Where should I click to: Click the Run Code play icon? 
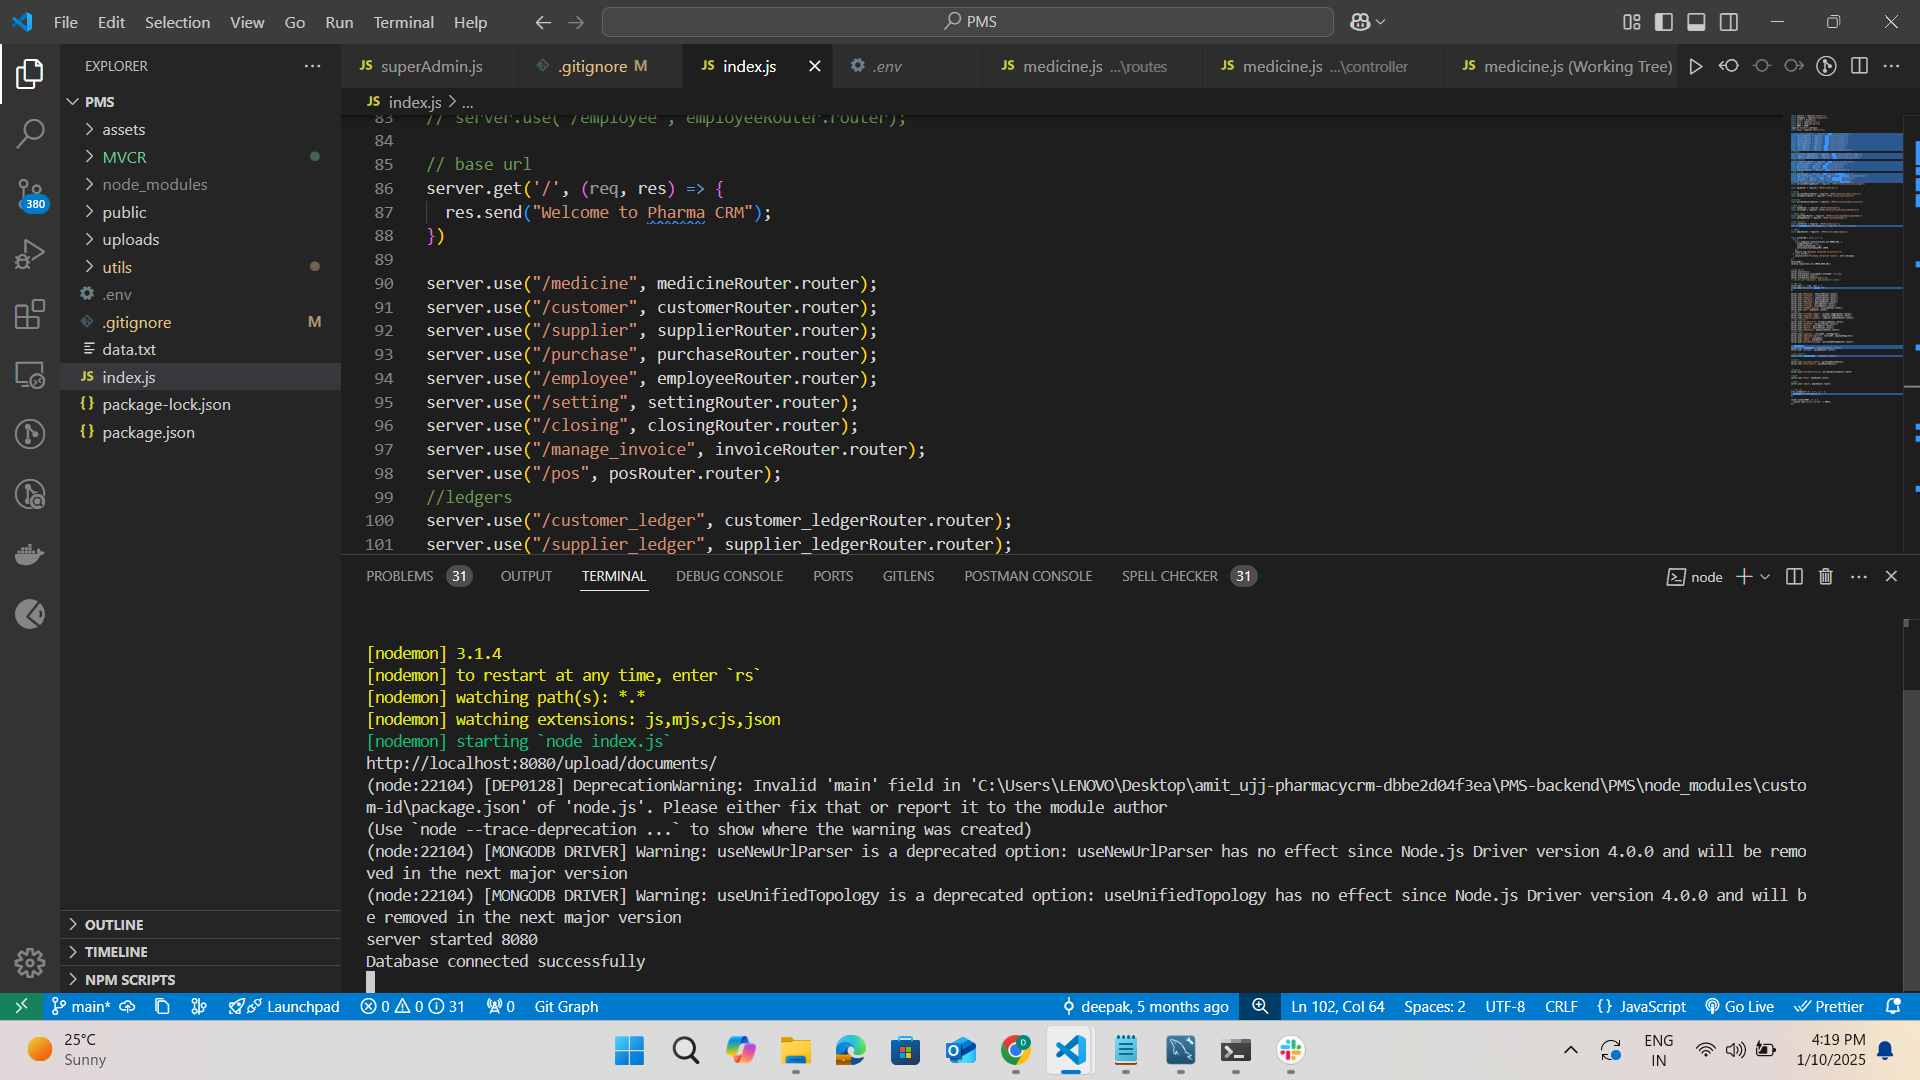[x=1696, y=66]
